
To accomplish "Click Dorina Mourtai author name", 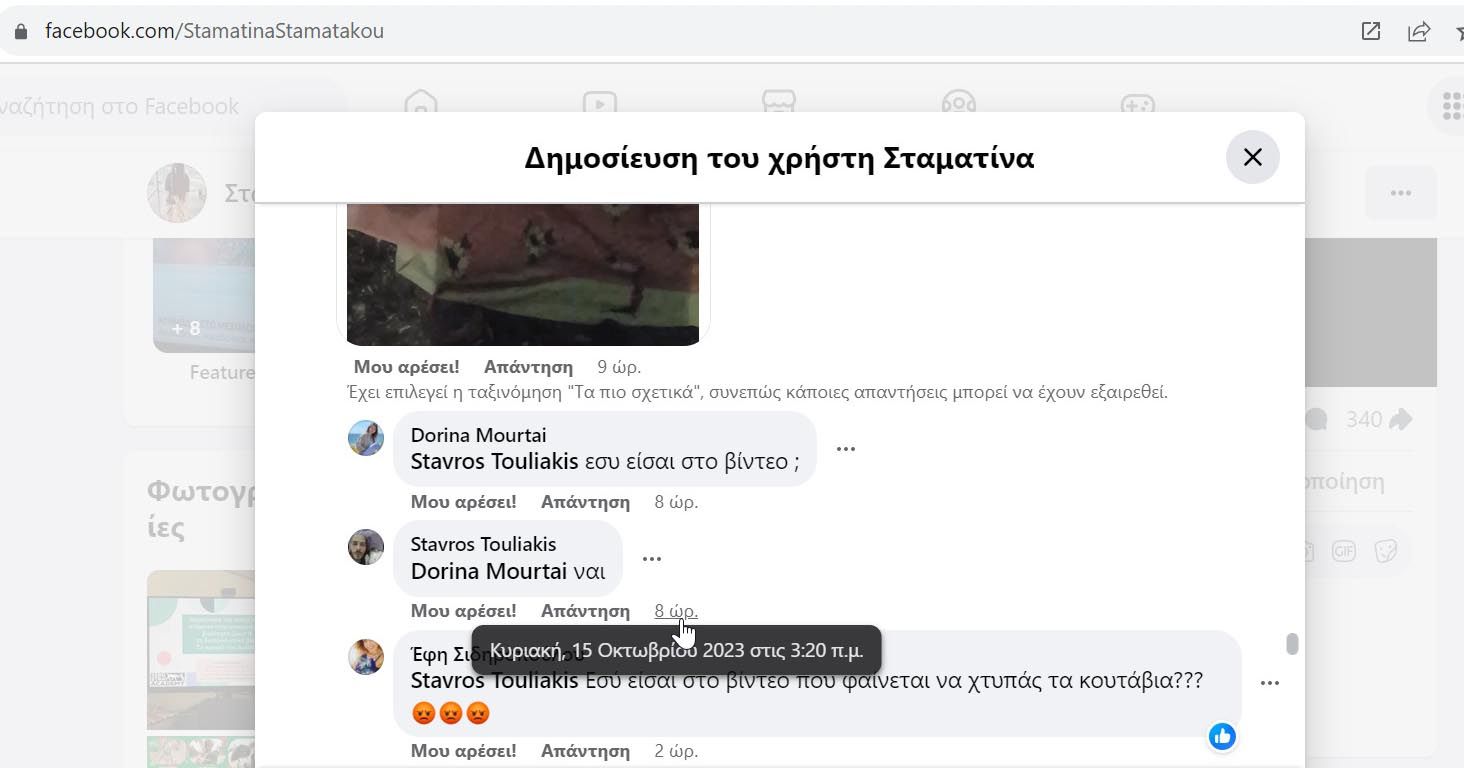I will click(478, 435).
